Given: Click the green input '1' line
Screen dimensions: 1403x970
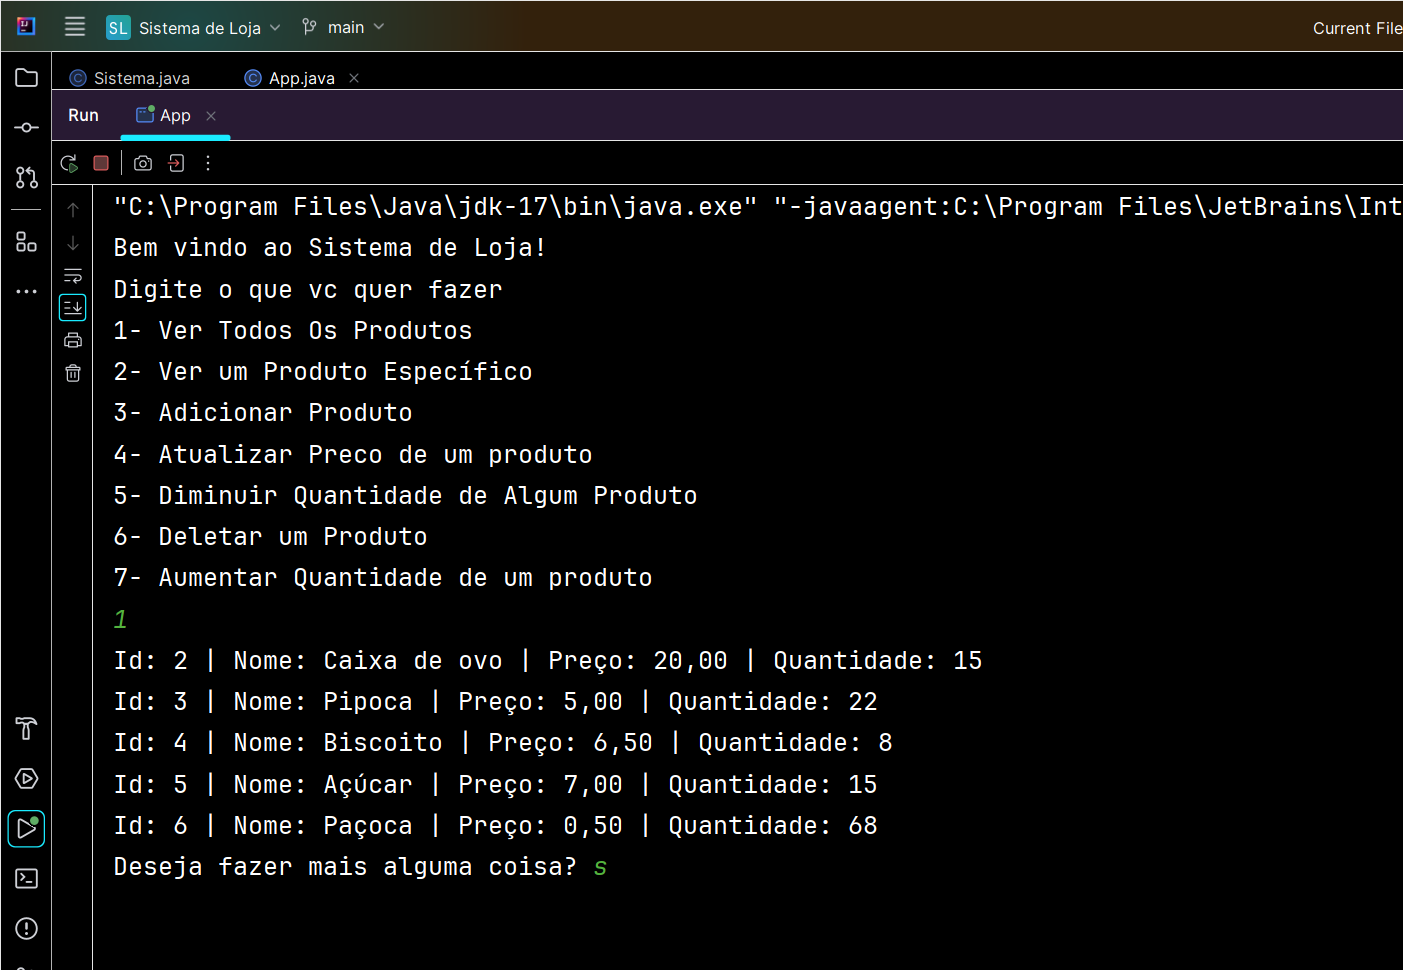Looking at the screenshot, I should pyautogui.click(x=120, y=620).
